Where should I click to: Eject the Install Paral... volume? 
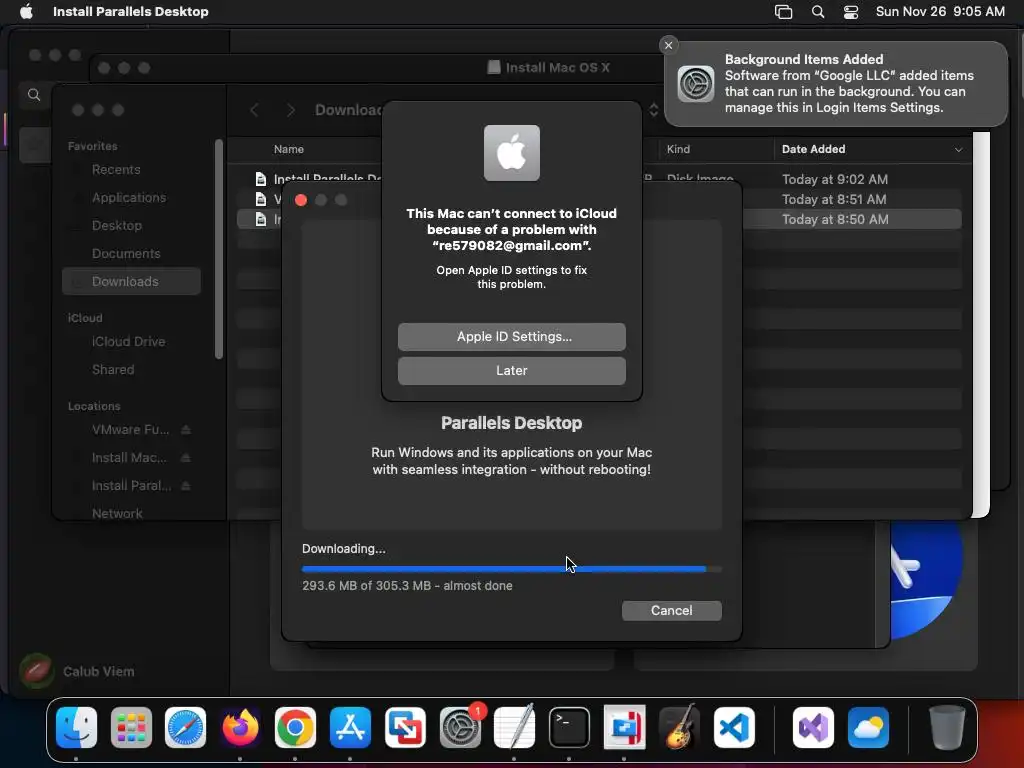click(x=185, y=486)
